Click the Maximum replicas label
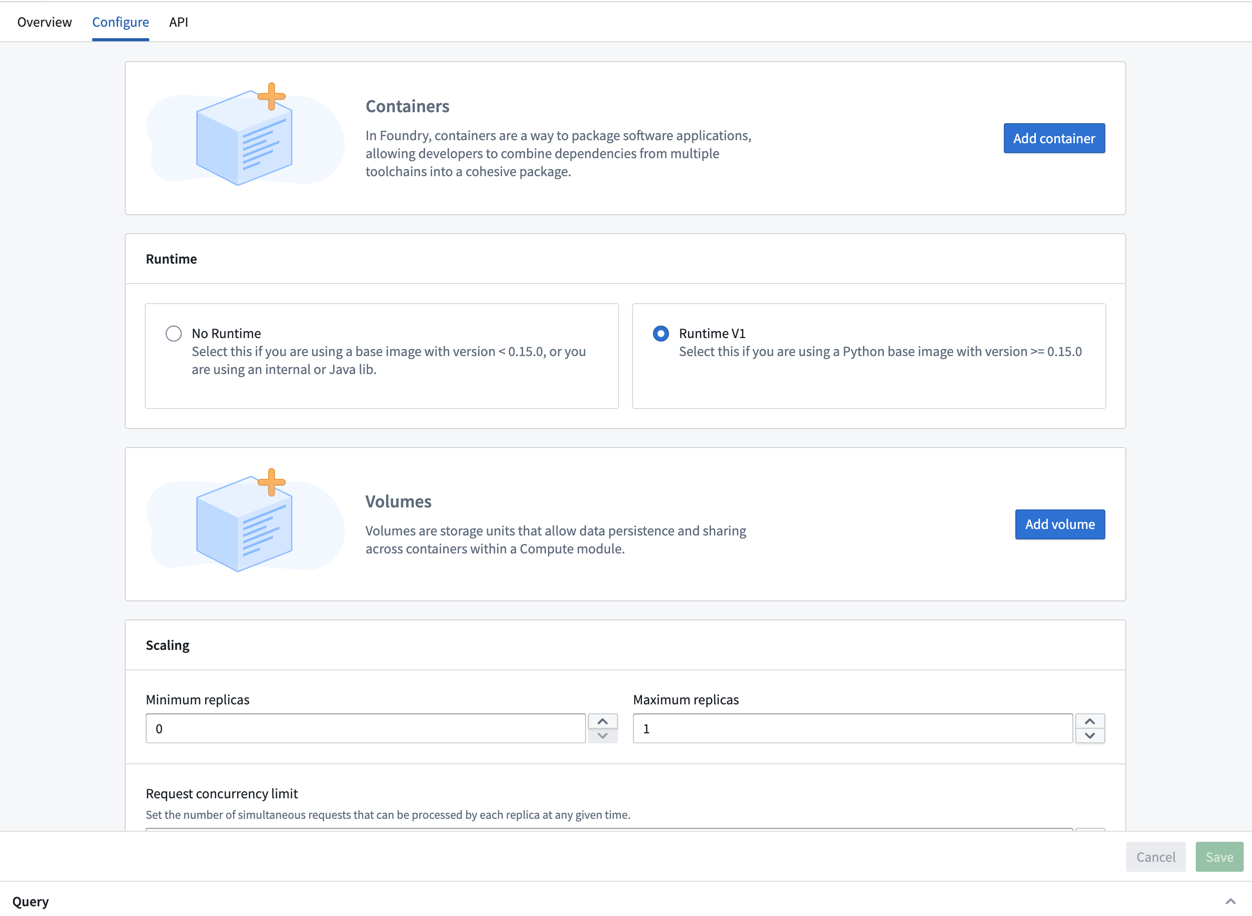1252x916 pixels. point(686,699)
